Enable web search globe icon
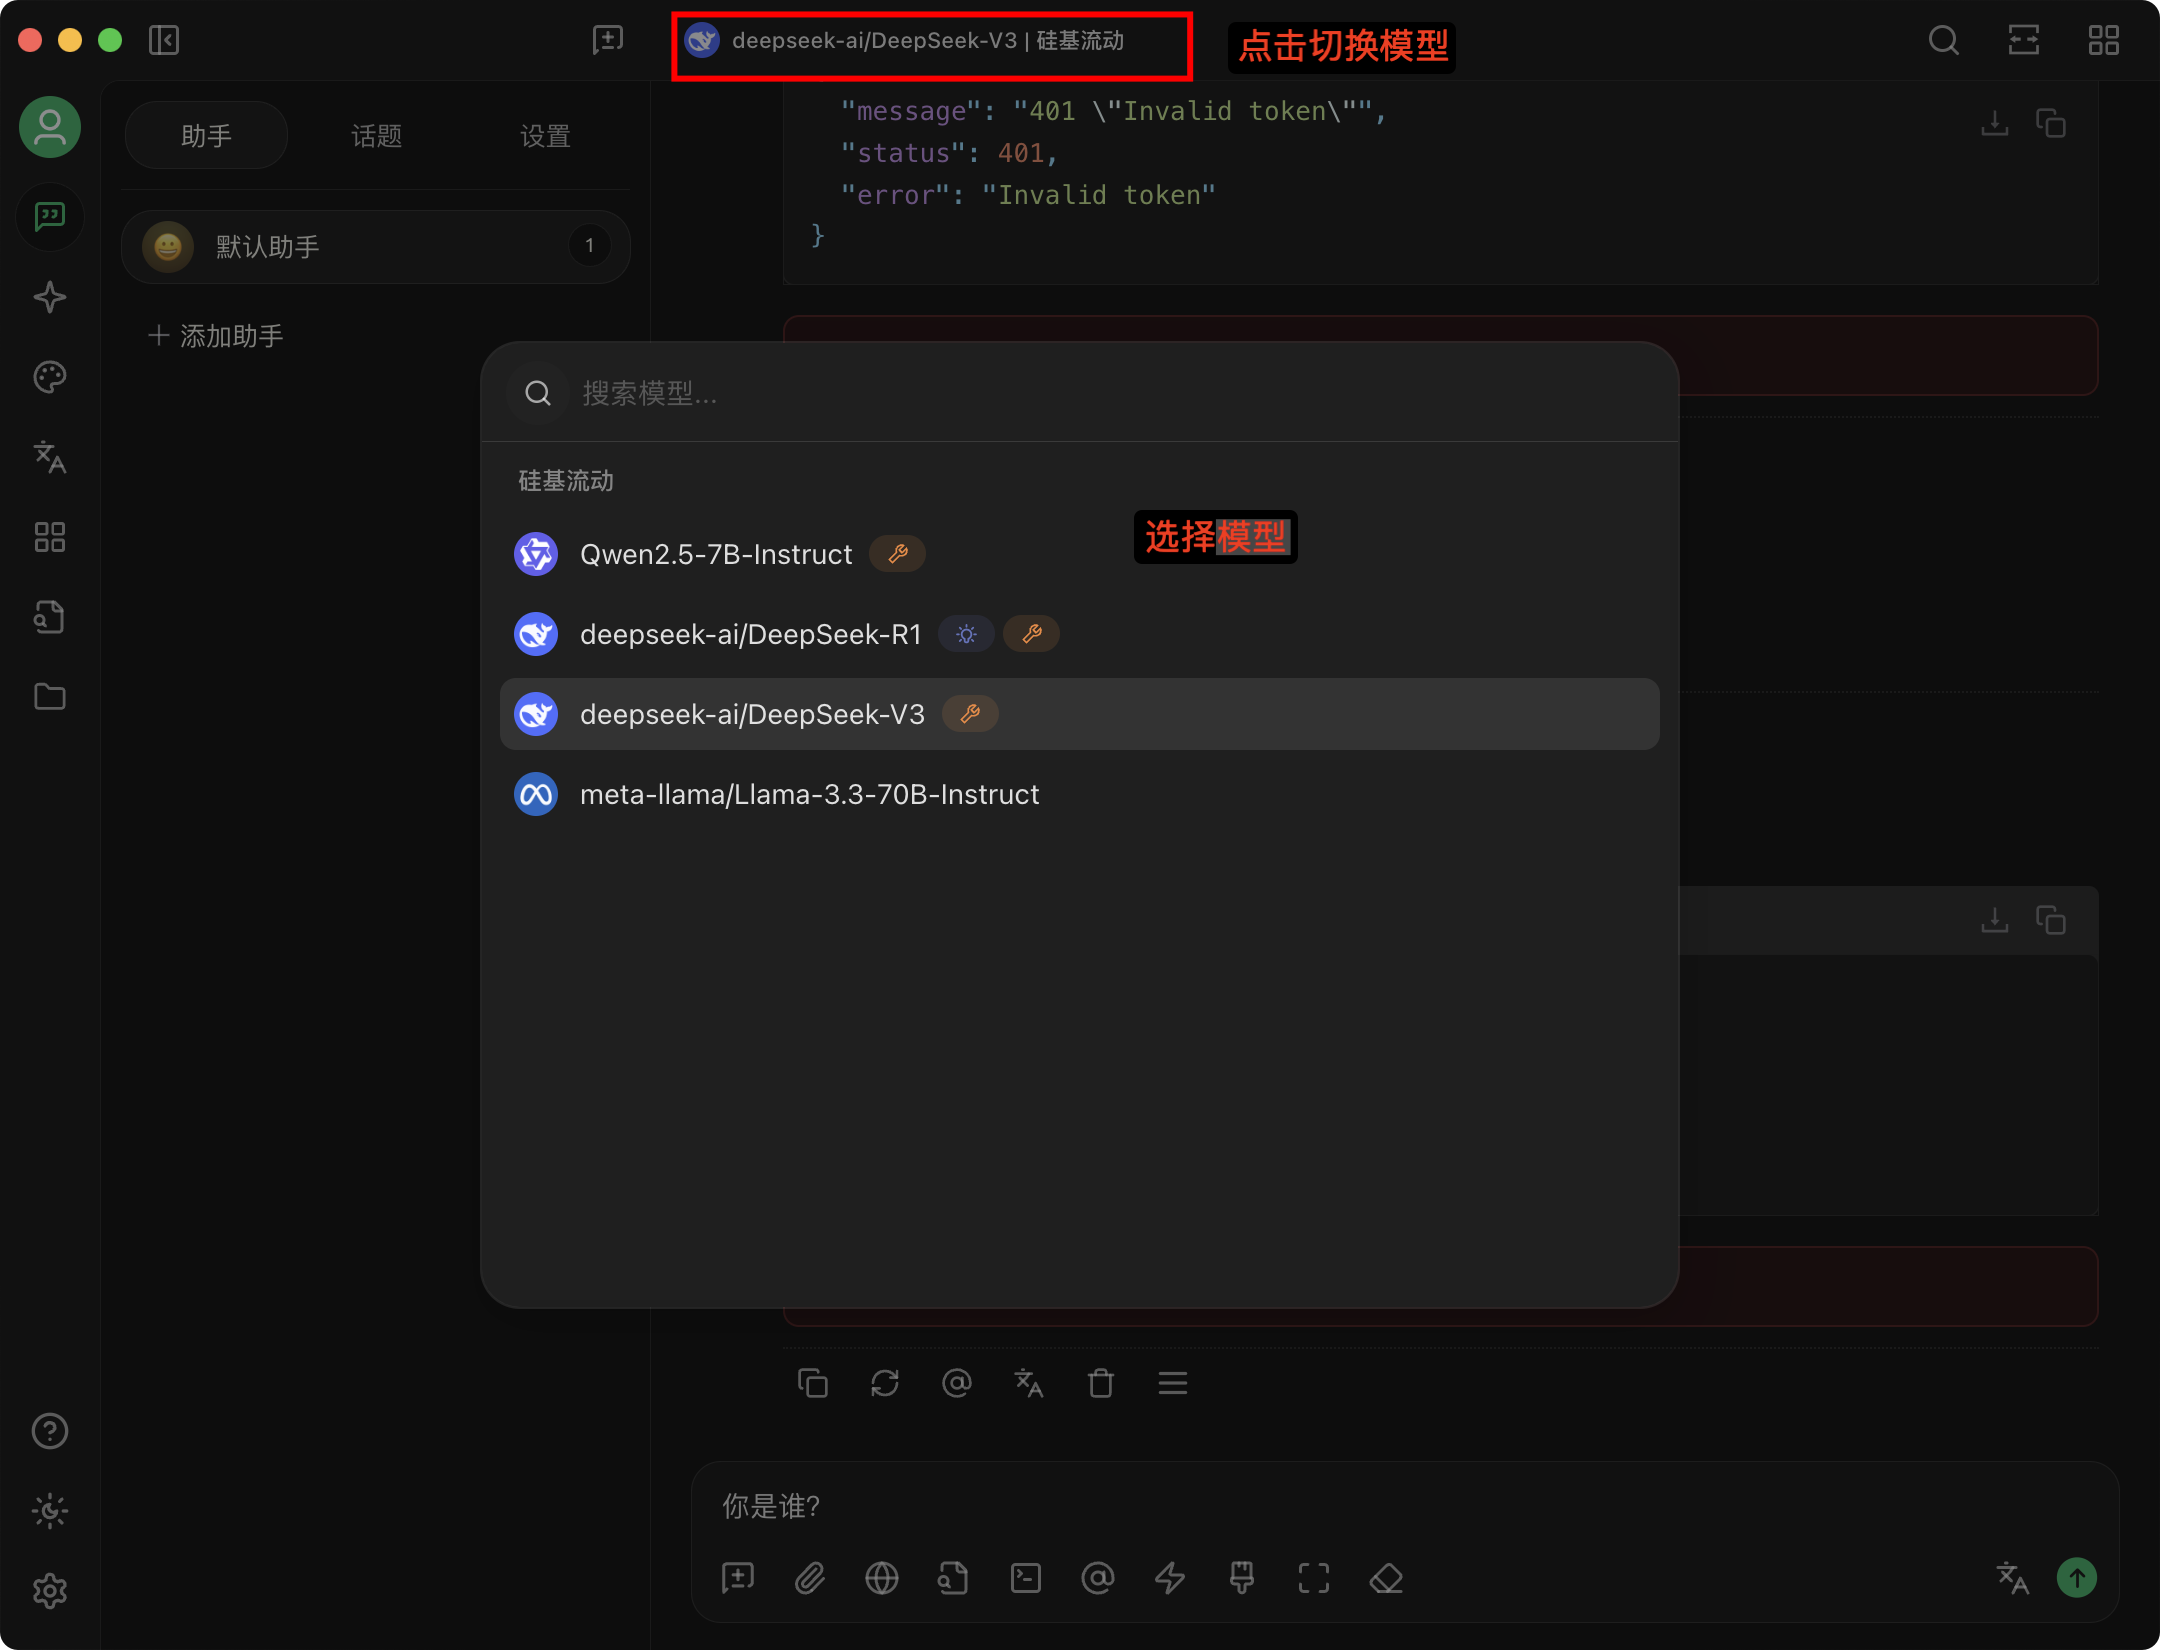 pos(881,1578)
